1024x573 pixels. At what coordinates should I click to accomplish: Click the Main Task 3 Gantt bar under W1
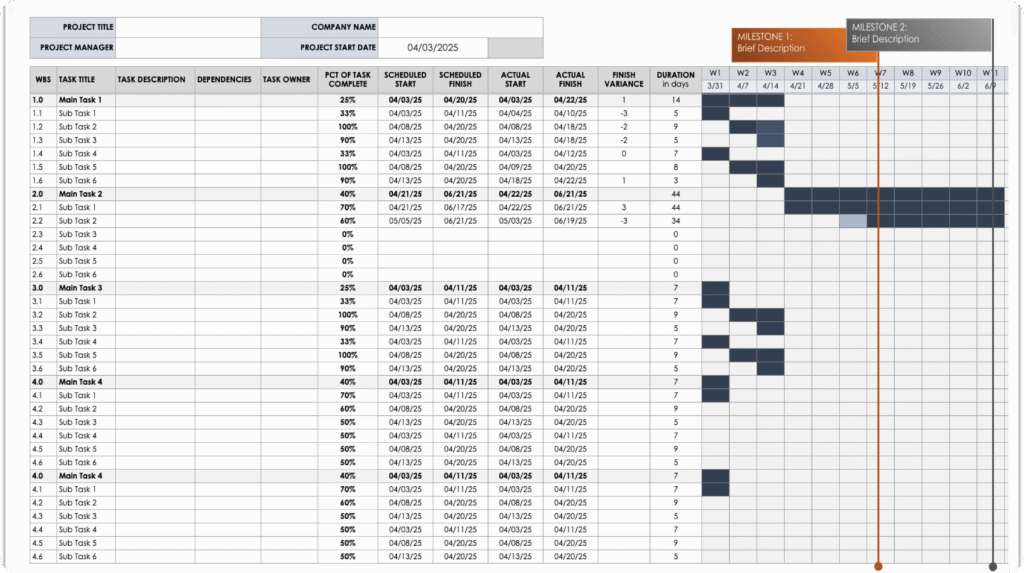point(715,288)
